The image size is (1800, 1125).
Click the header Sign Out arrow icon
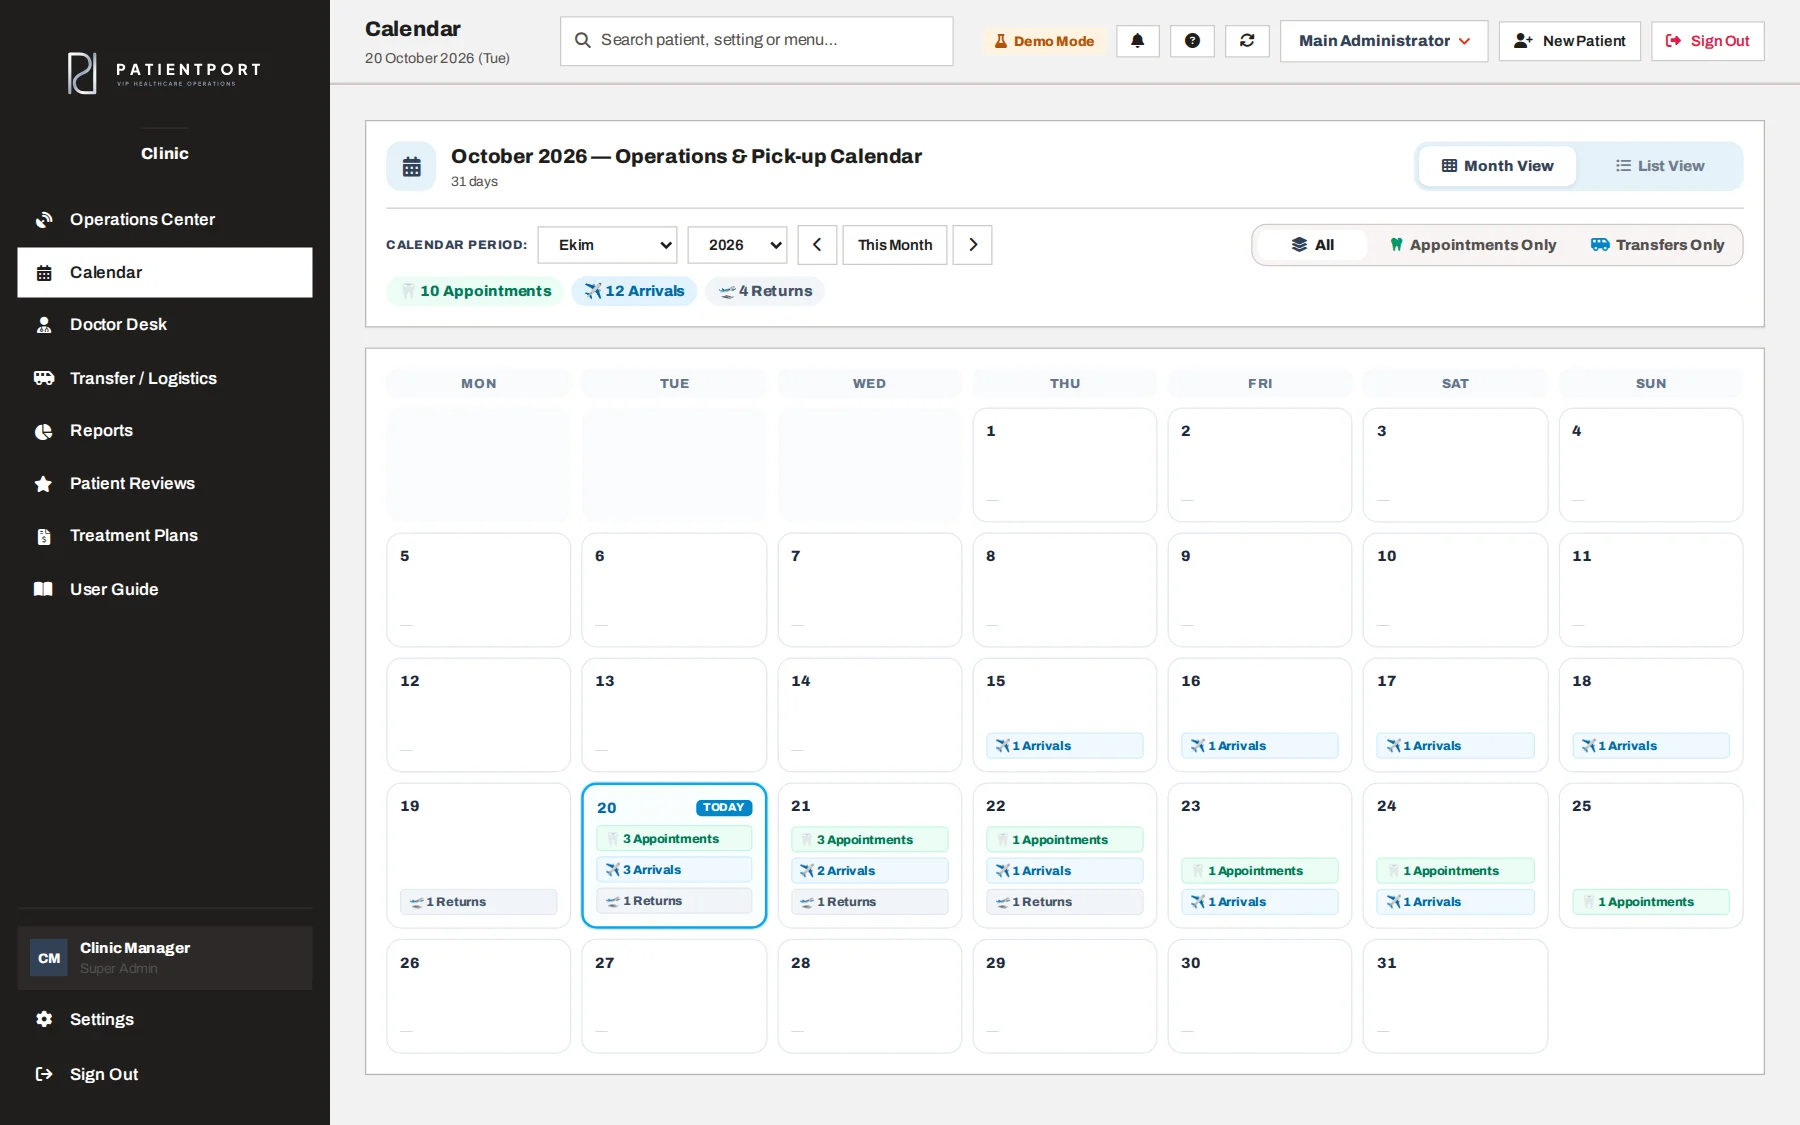click(x=1673, y=41)
